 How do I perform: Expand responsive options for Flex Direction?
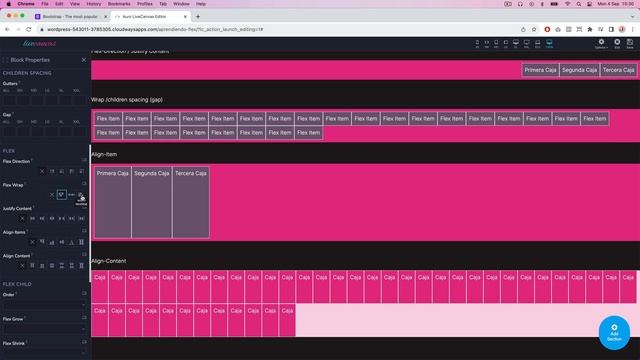coord(84,160)
